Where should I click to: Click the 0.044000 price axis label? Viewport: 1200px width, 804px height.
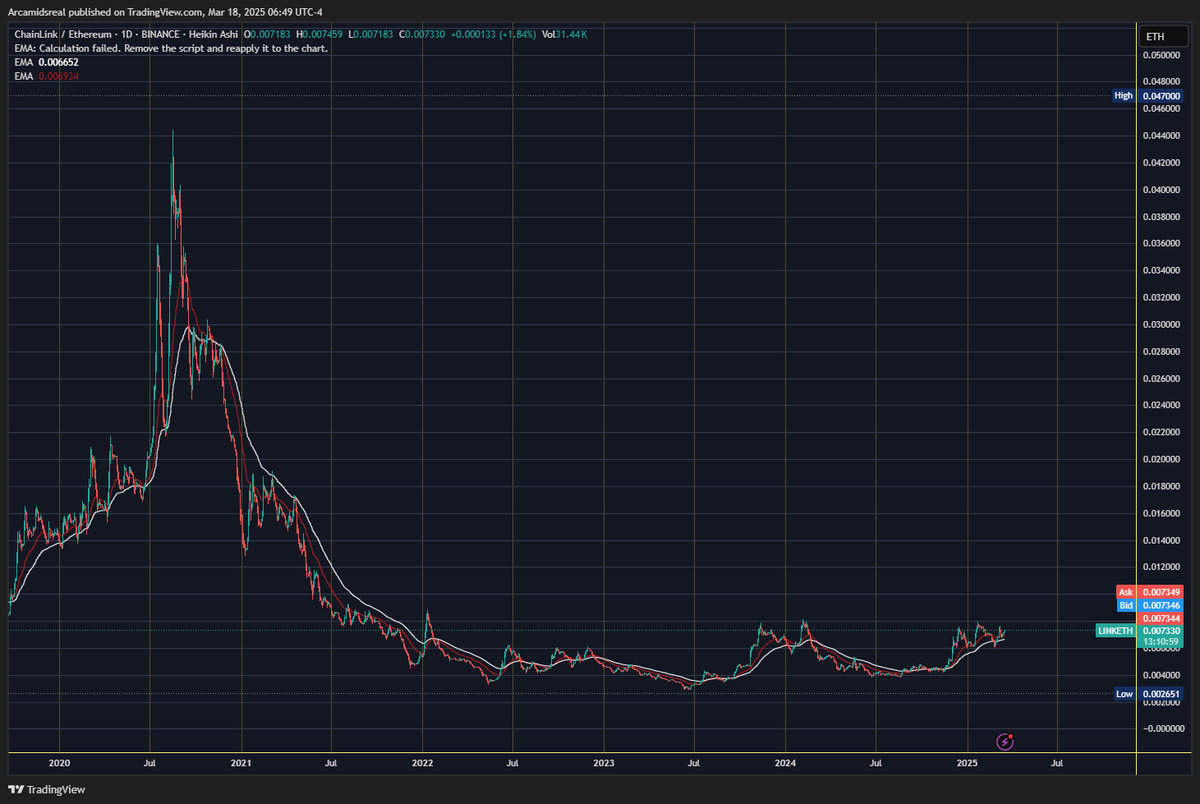tap(1164, 135)
